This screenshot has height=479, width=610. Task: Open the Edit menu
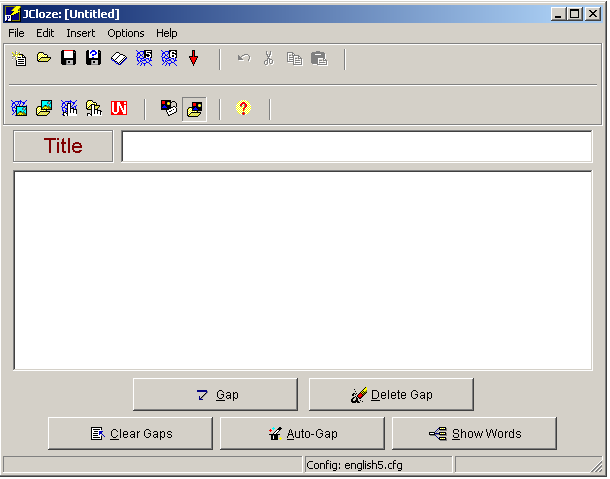pos(45,33)
